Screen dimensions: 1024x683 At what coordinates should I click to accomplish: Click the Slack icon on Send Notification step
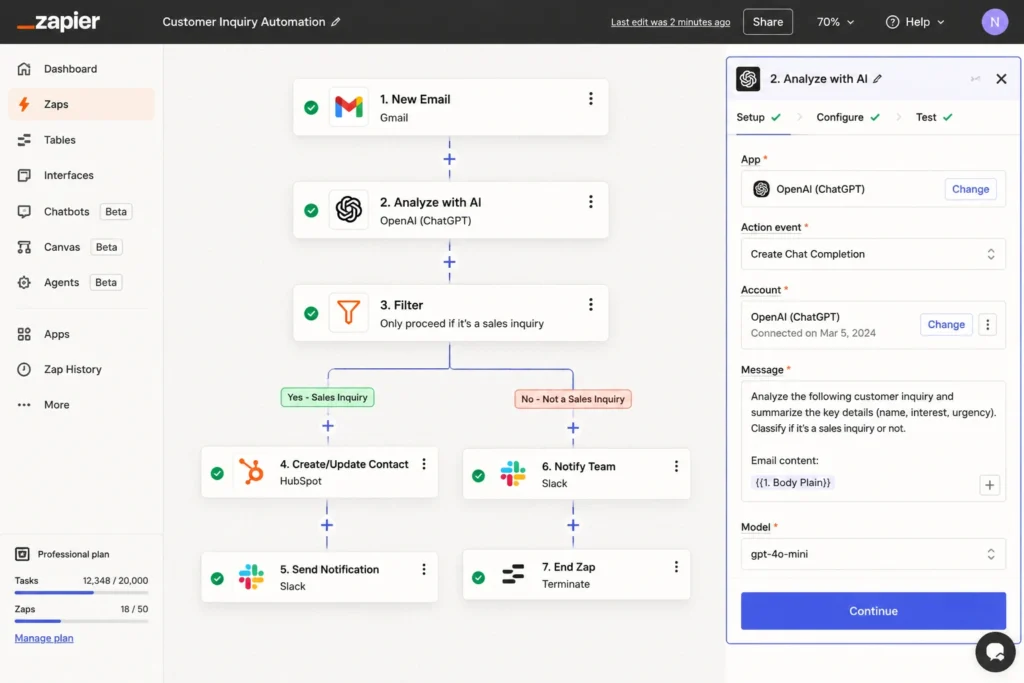(251, 577)
